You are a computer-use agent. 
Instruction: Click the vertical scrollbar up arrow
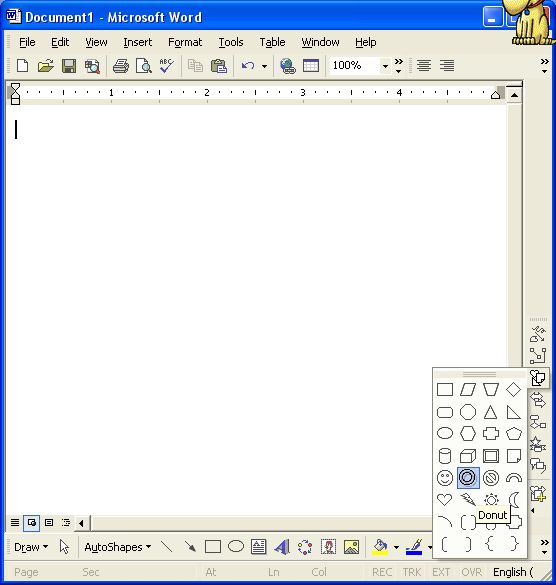click(x=514, y=95)
